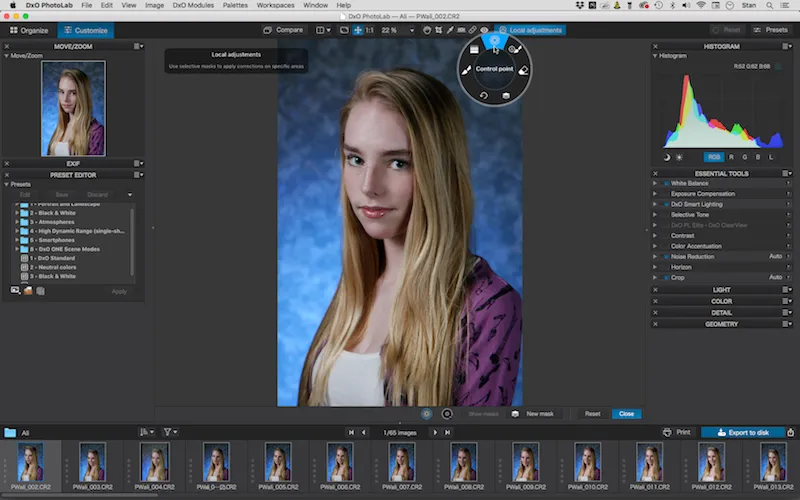Expand the 3 - Atmospheres preset folder
The image size is (800, 500).
click(17, 222)
